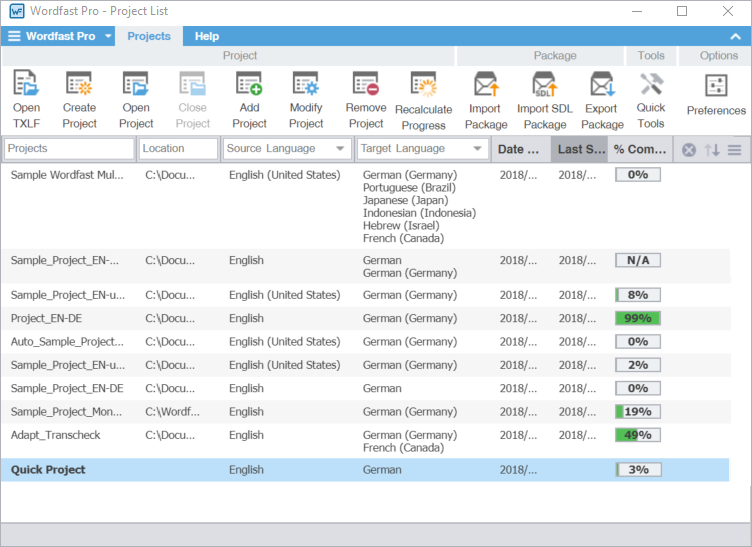
Task: Select the Sample_Project_EN-DE row
Action: coord(365,388)
